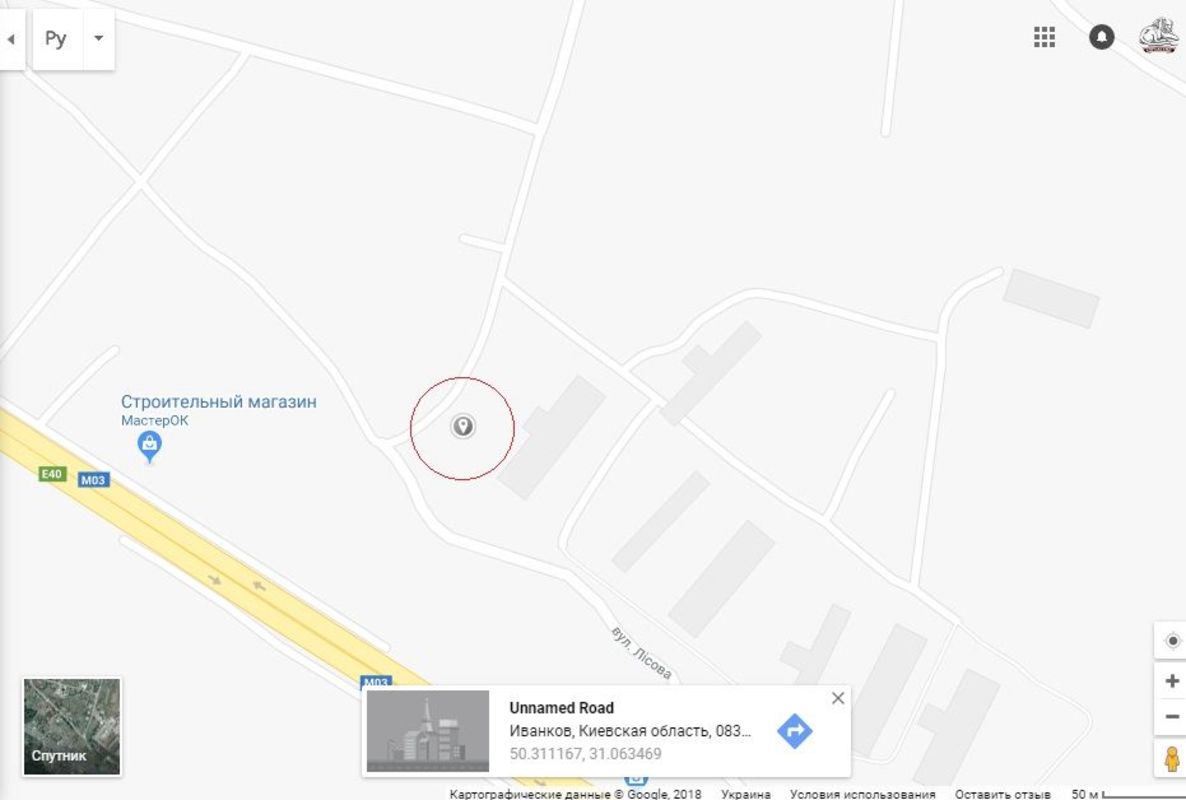Viewport: 1186px width, 800px height.
Task: Open the Unnamed Road place photo thumbnail
Action: [428, 731]
